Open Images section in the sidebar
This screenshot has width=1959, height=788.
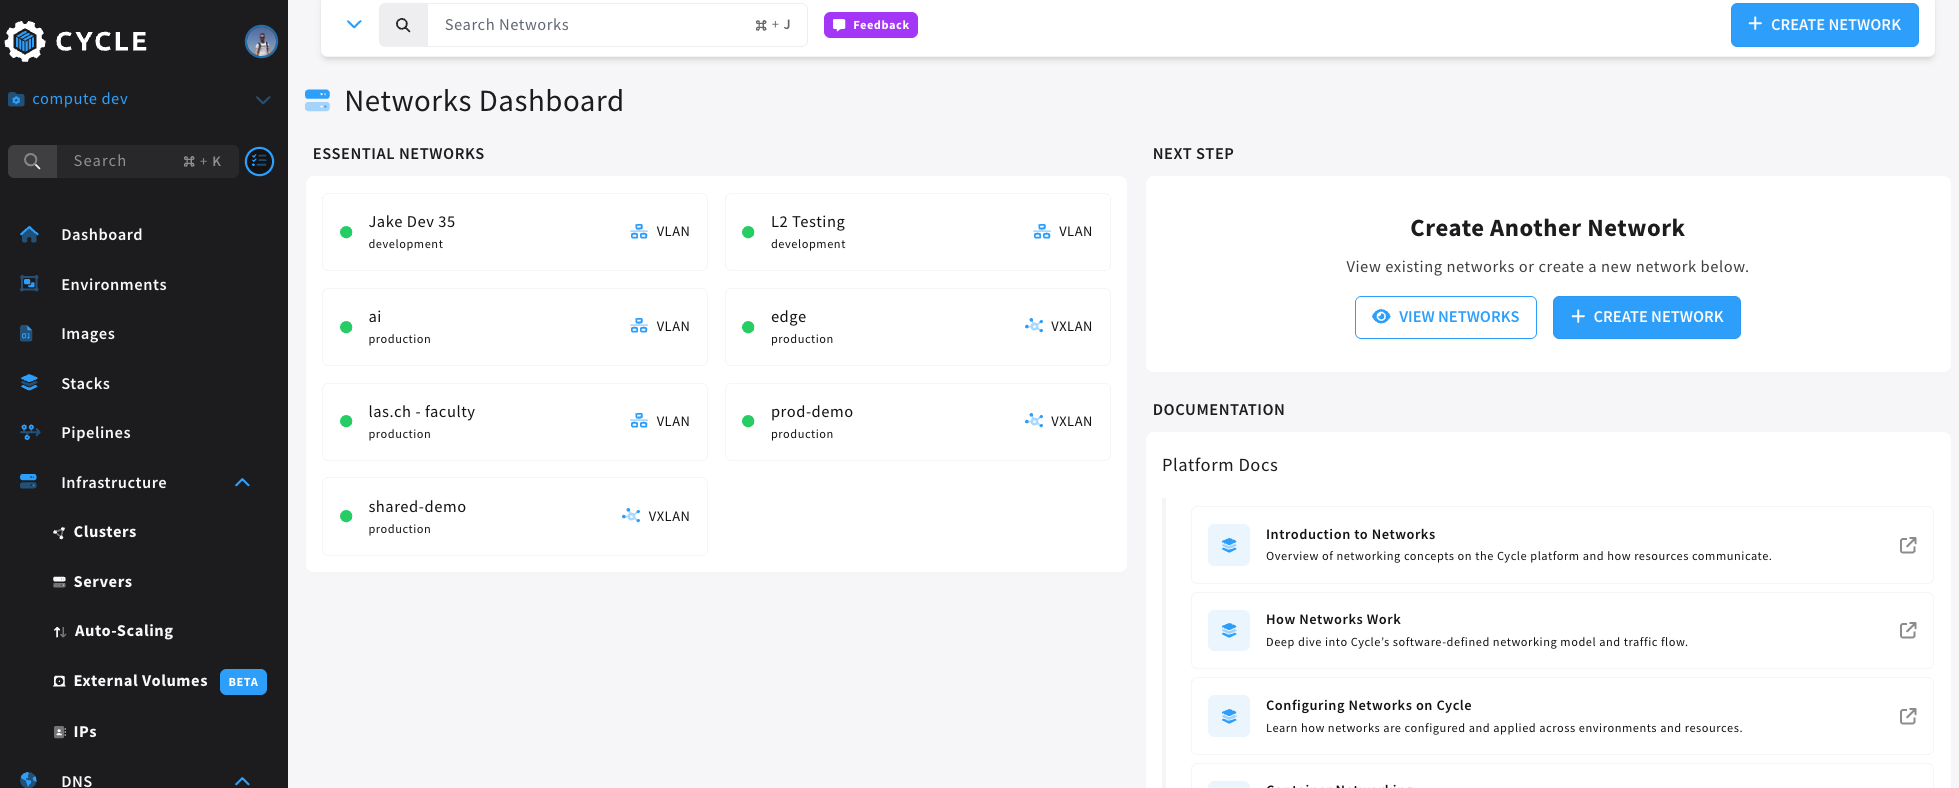pos(88,334)
